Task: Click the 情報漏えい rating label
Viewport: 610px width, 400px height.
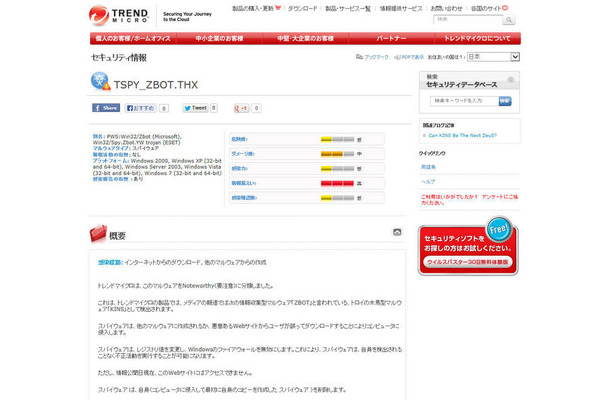Action: (244, 183)
